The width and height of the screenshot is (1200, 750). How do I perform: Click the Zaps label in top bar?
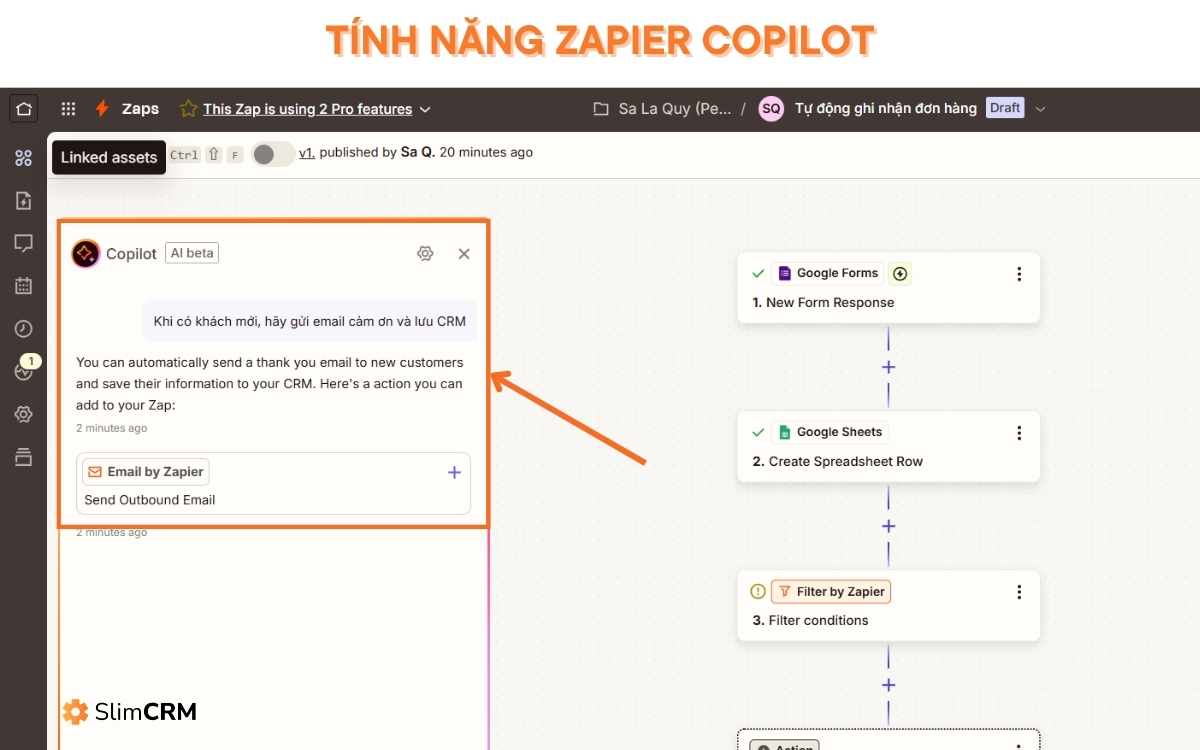click(140, 109)
